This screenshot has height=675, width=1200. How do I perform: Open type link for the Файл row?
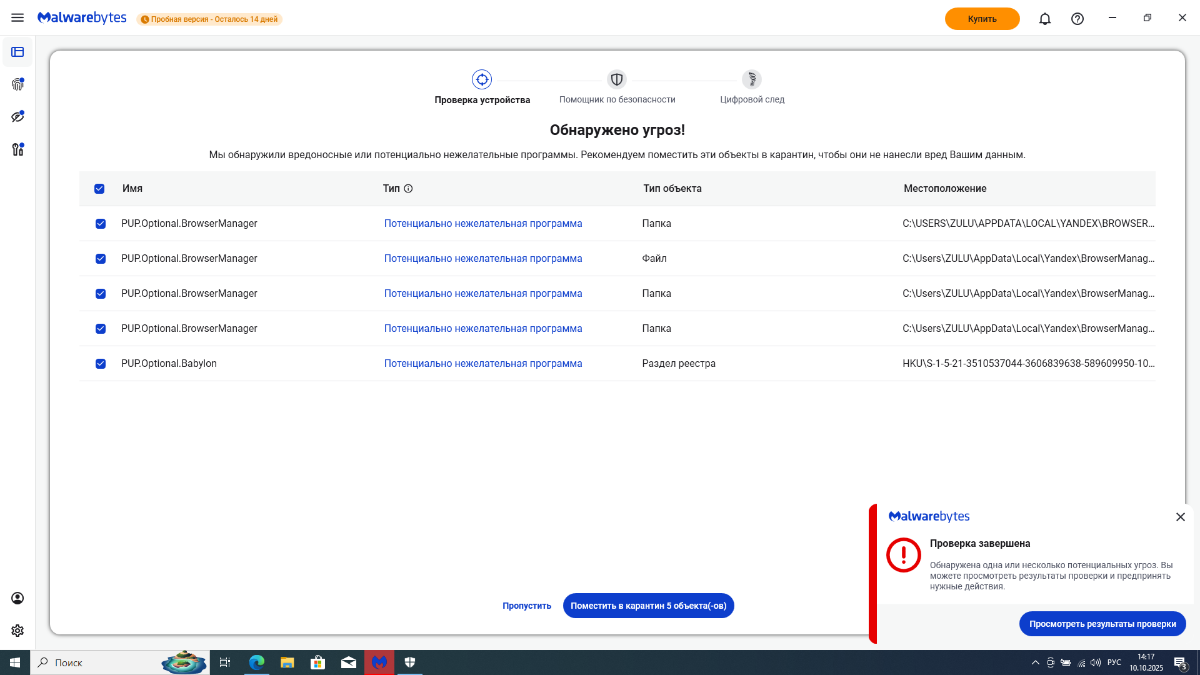(483, 259)
